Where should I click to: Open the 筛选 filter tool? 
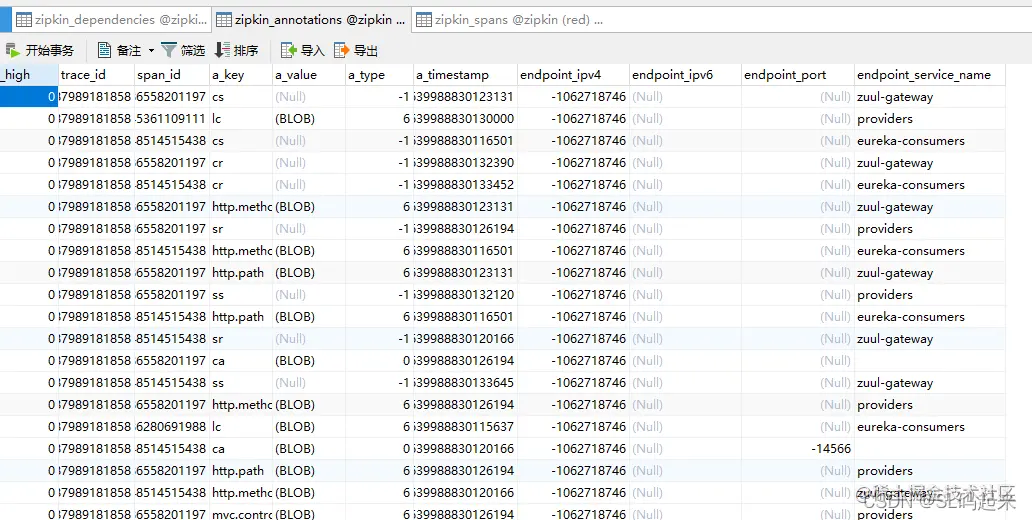coord(183,51)
